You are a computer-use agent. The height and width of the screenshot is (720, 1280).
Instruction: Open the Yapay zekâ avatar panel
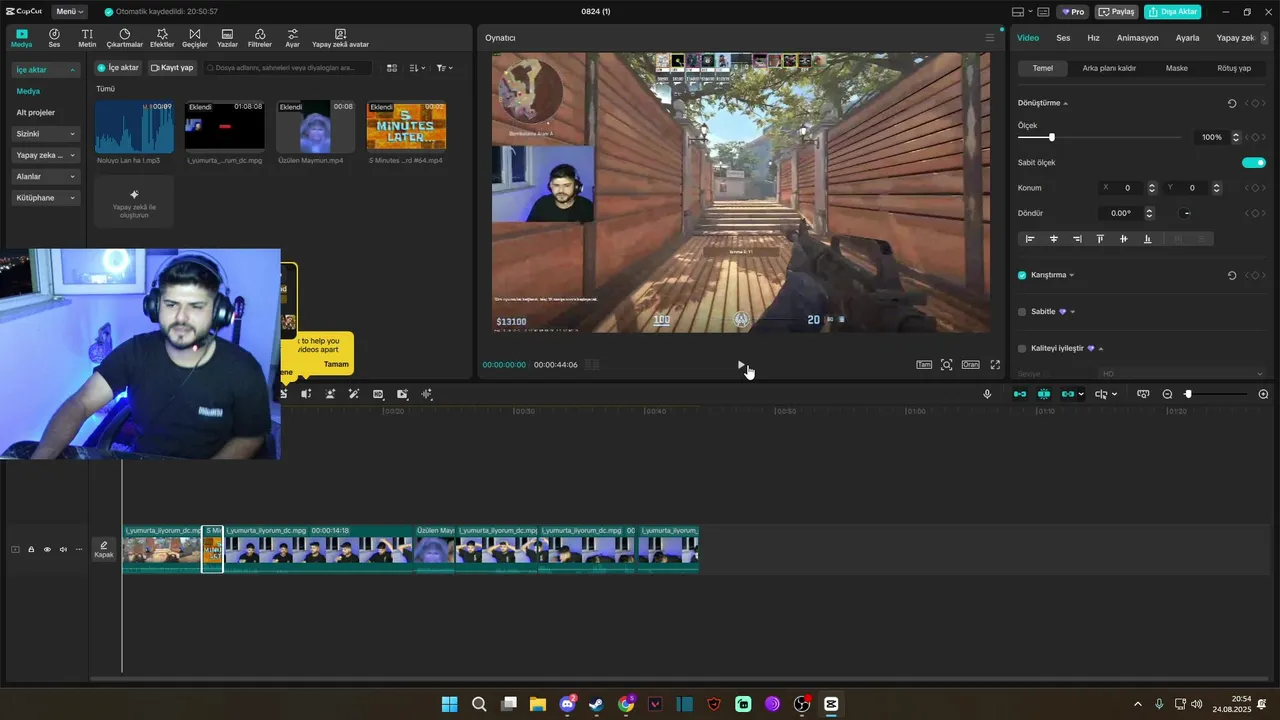[340, 38]
